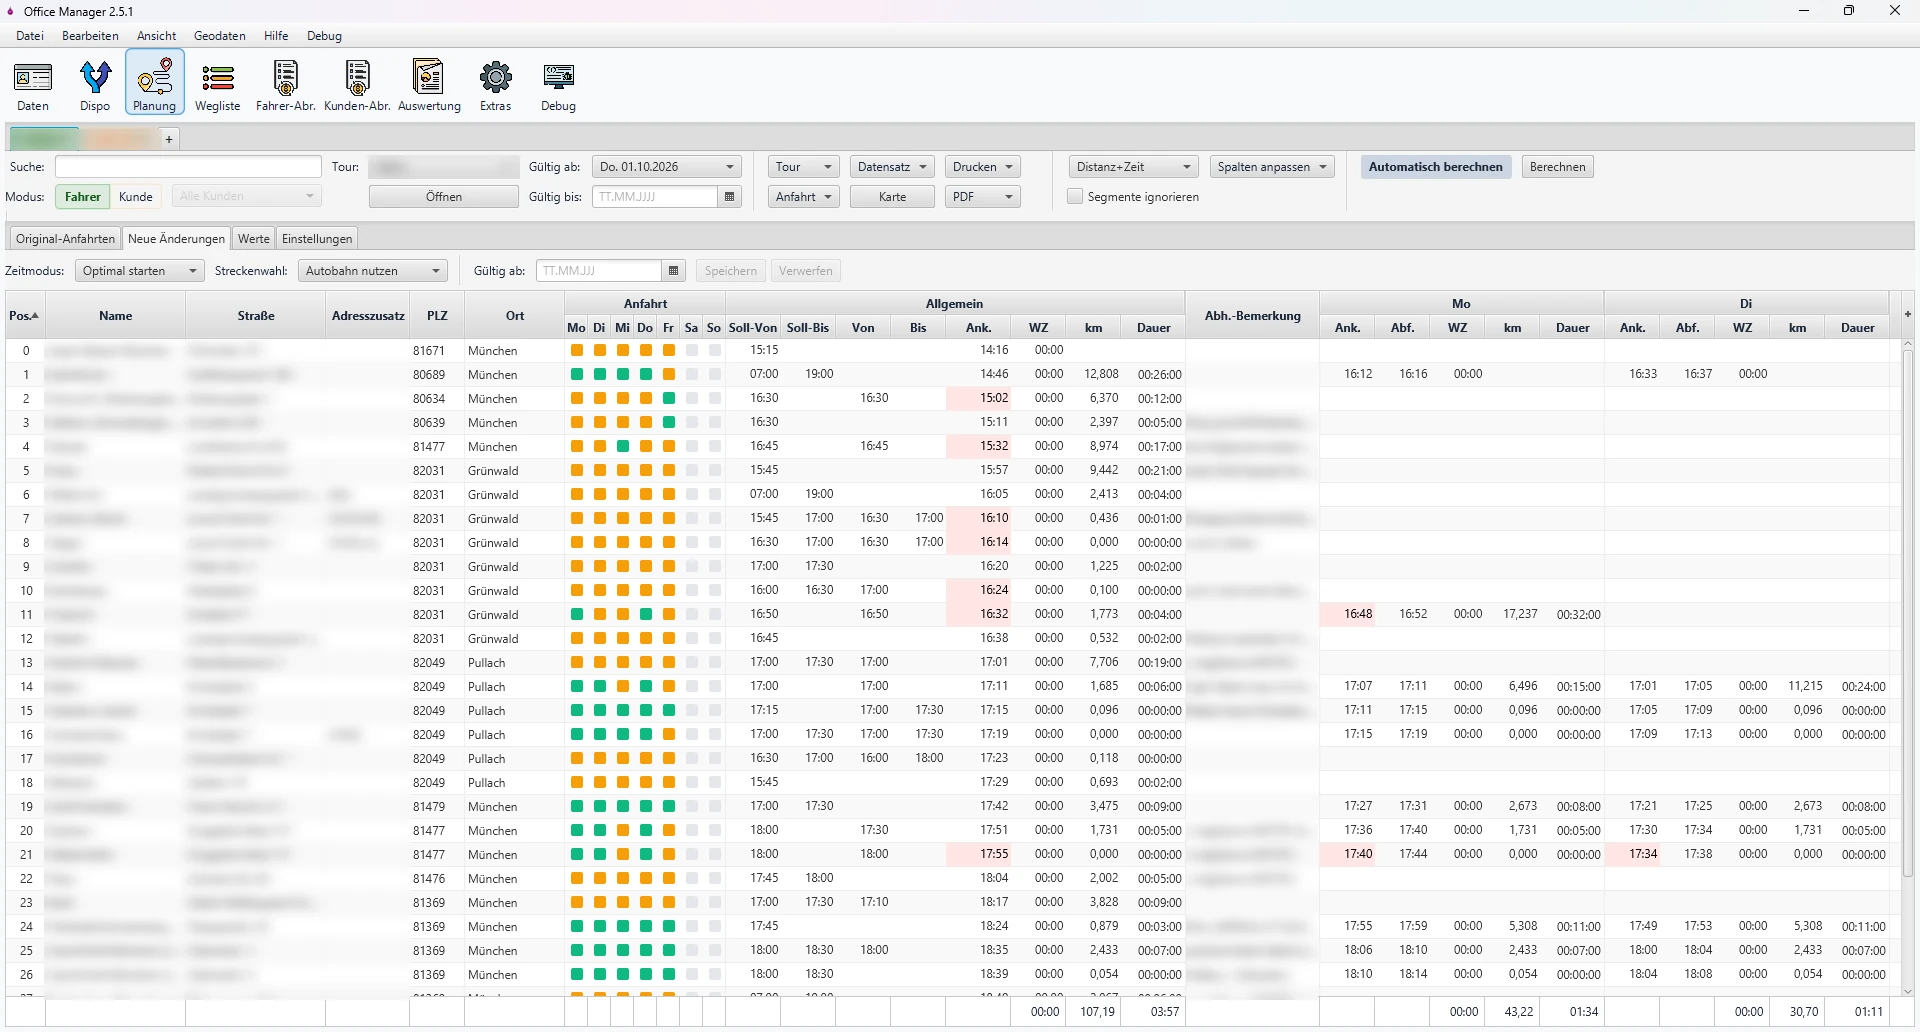Click the Berechnen button

1557,167
